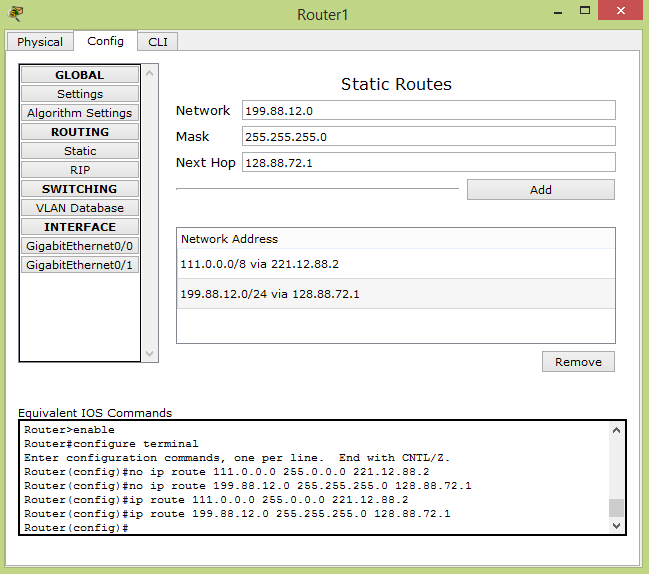Click IOS commands scroll down arrow
The image size is (649, 574).
point(616,526)
